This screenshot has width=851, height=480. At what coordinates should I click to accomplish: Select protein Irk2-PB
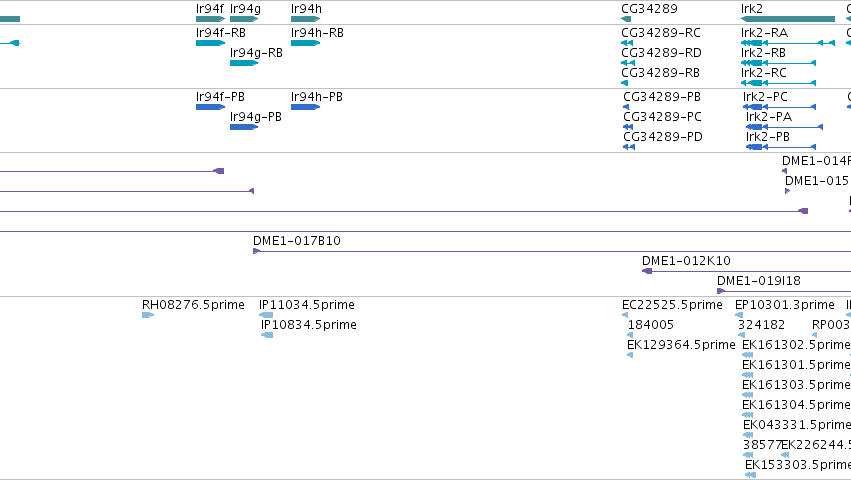(768, 137)
